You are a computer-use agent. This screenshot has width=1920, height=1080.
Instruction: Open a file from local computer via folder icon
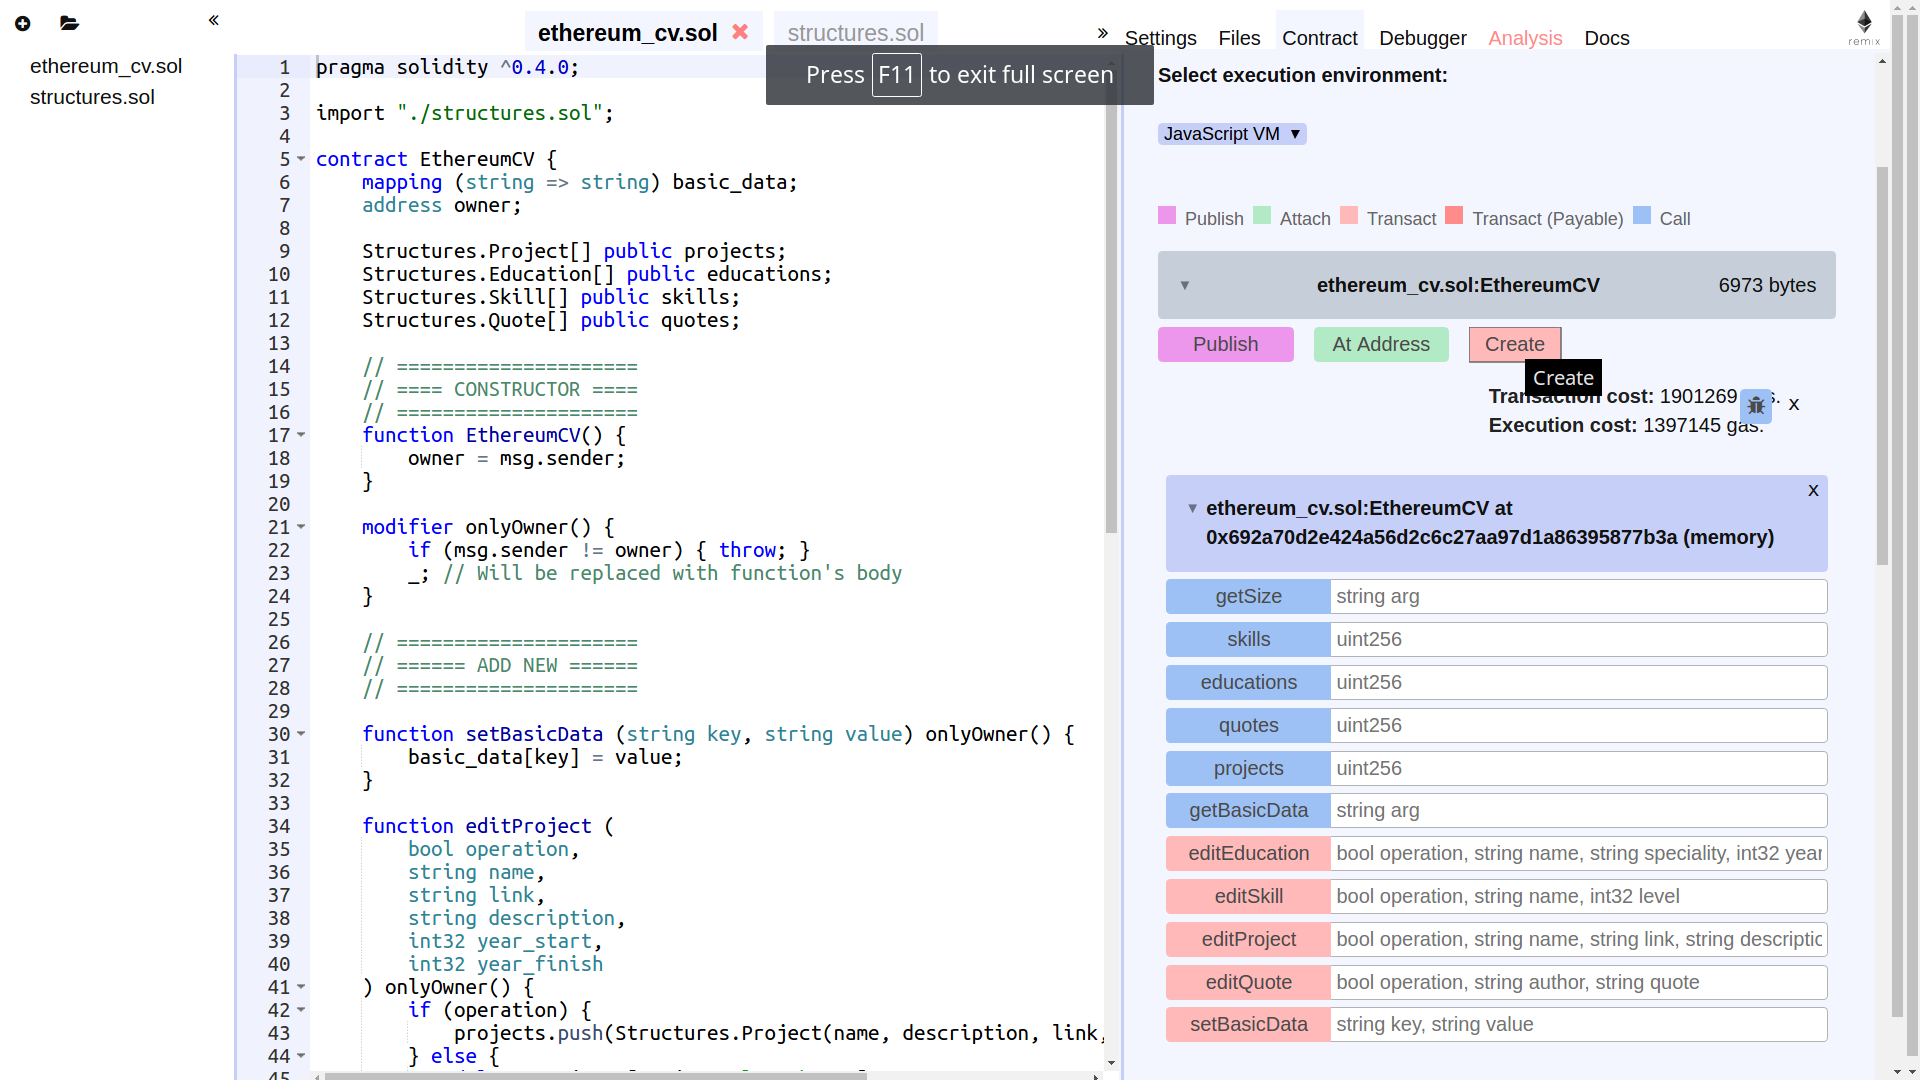click(69, 23)
